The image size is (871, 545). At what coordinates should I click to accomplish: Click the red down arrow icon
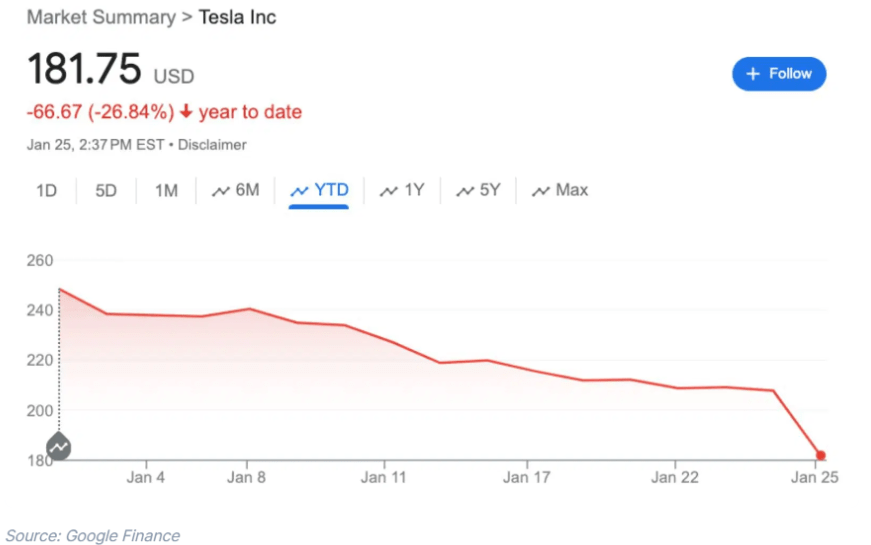[186, 112]
